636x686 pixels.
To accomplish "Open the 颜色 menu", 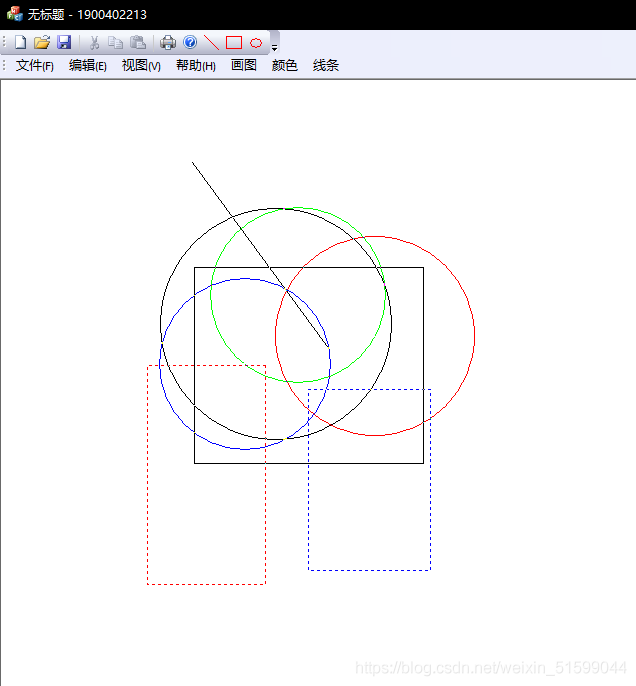I will [284, 66].
